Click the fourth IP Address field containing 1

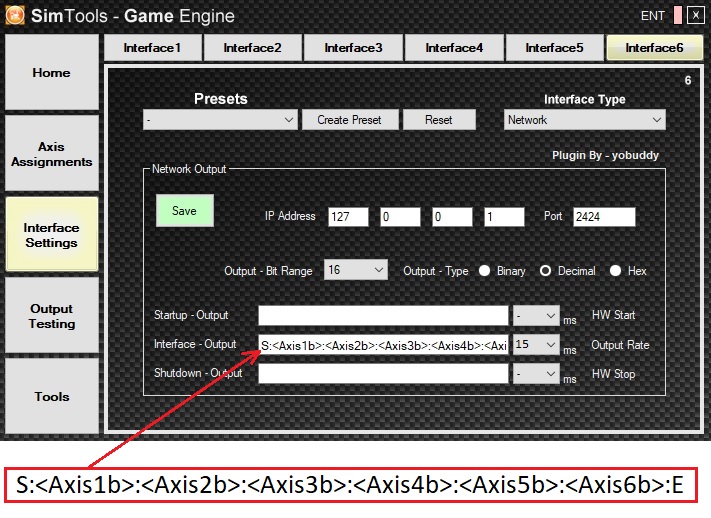(x=504, y=217)
